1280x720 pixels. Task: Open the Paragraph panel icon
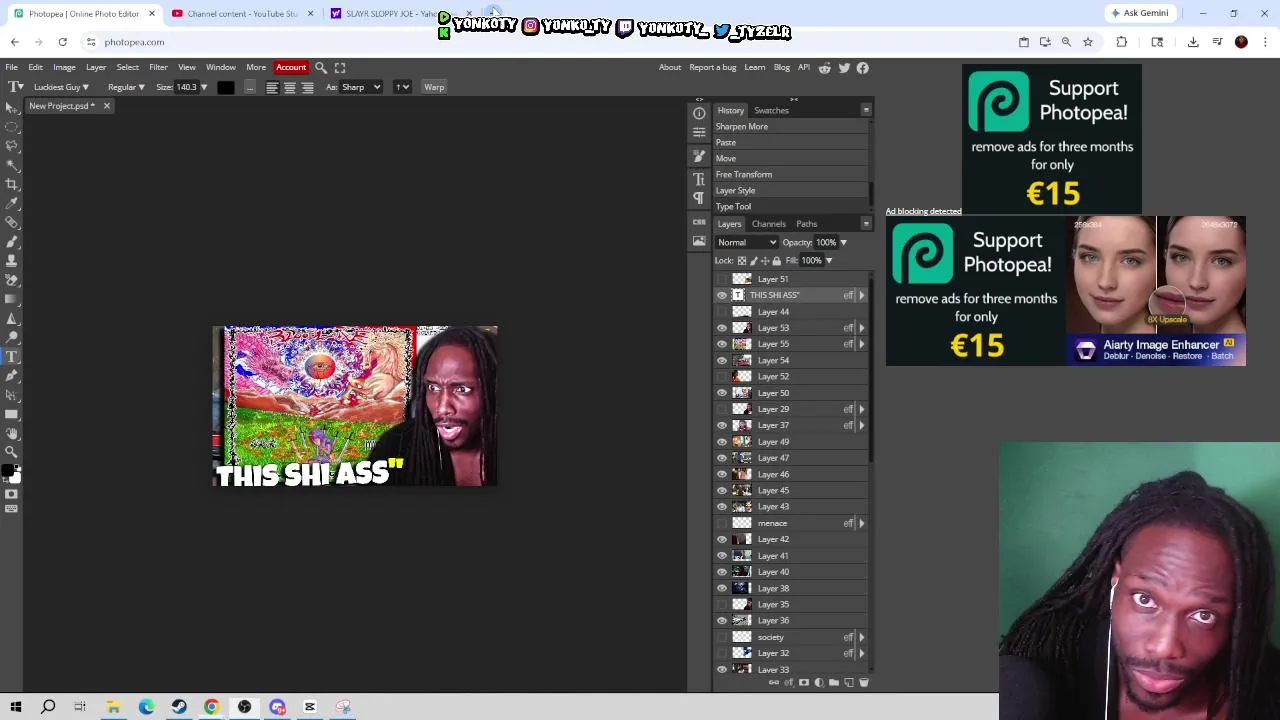point(699,198)
